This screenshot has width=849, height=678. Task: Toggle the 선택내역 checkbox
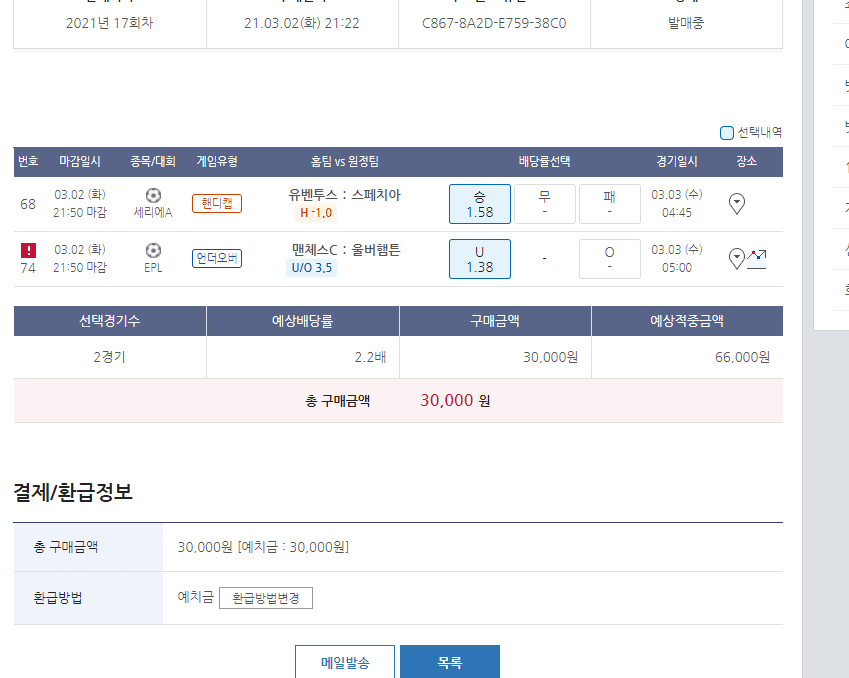(x=727, y=133)
